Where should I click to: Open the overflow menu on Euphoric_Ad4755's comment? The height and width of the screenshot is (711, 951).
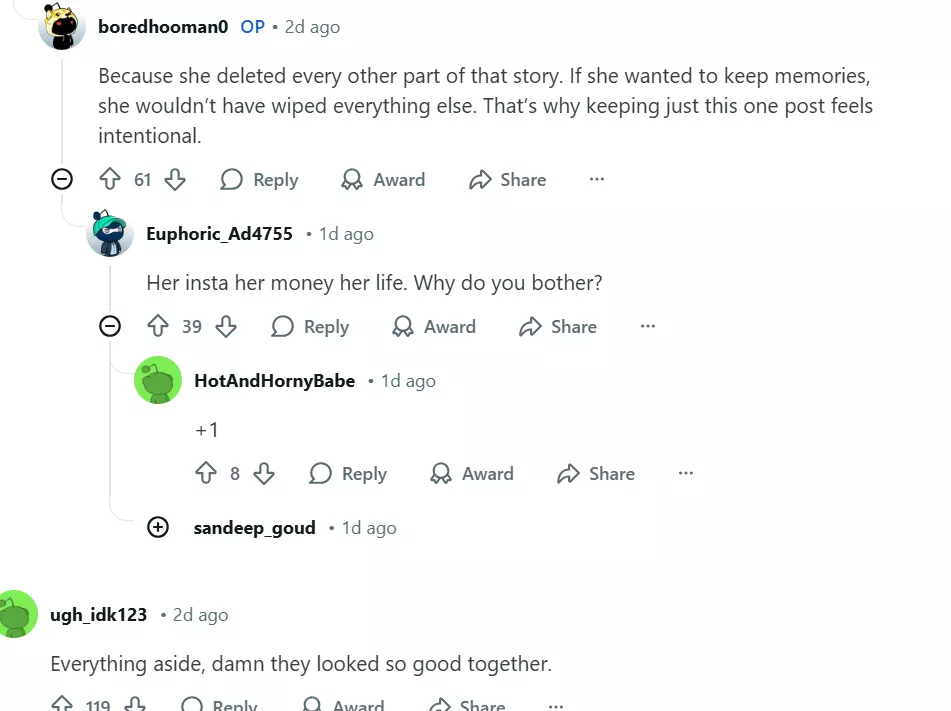[648, 327]
